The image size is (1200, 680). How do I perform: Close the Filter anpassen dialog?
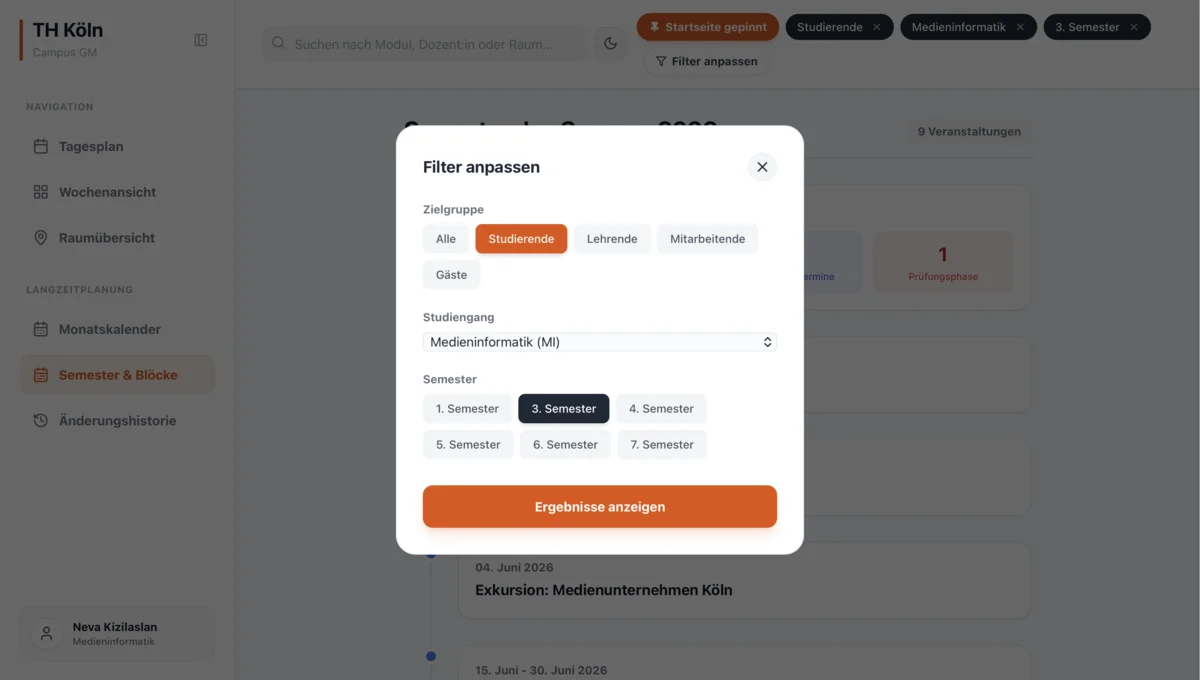coord(762,167)
